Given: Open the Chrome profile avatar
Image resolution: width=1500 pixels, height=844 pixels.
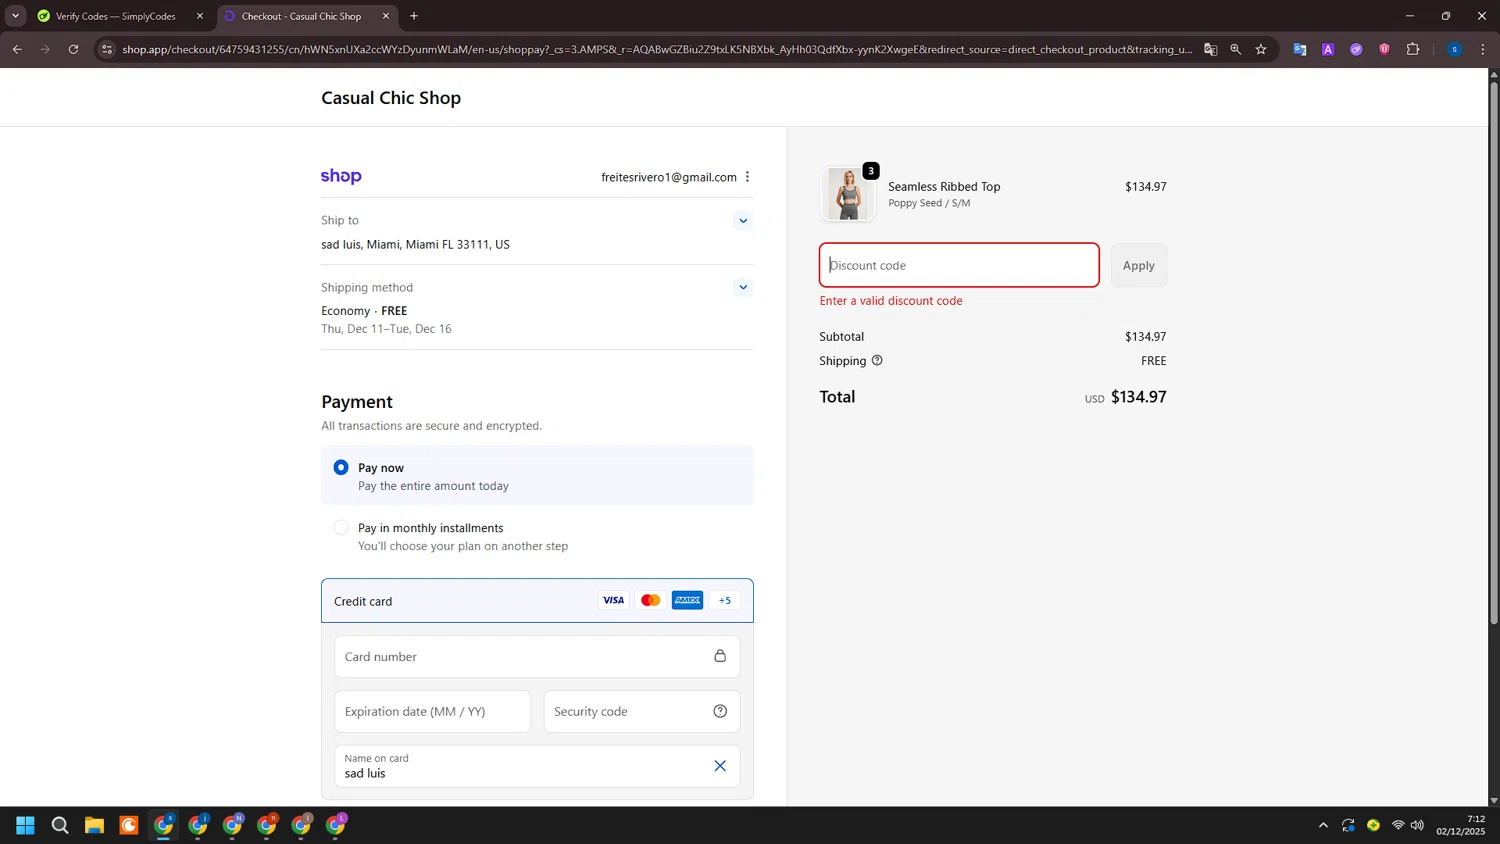Looking at the screenshot, I should [1454, 49].
